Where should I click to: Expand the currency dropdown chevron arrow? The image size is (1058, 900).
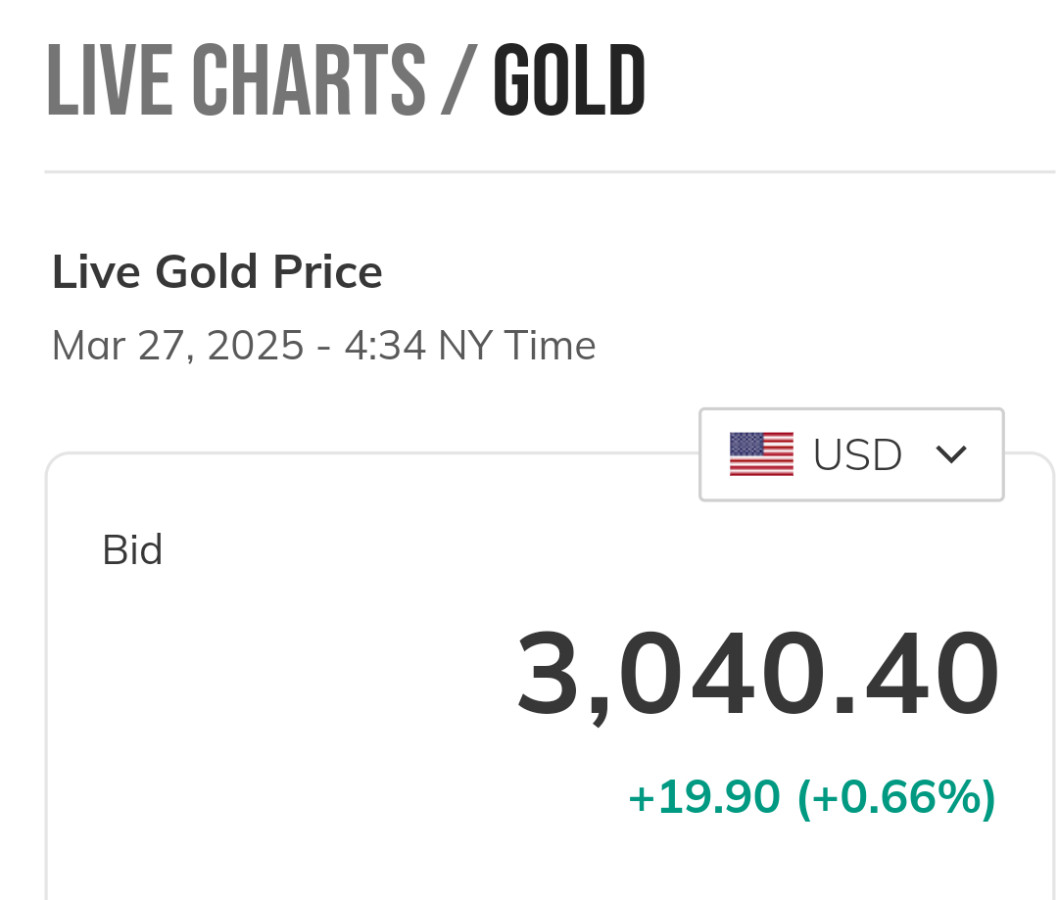(x=951, y=454)
